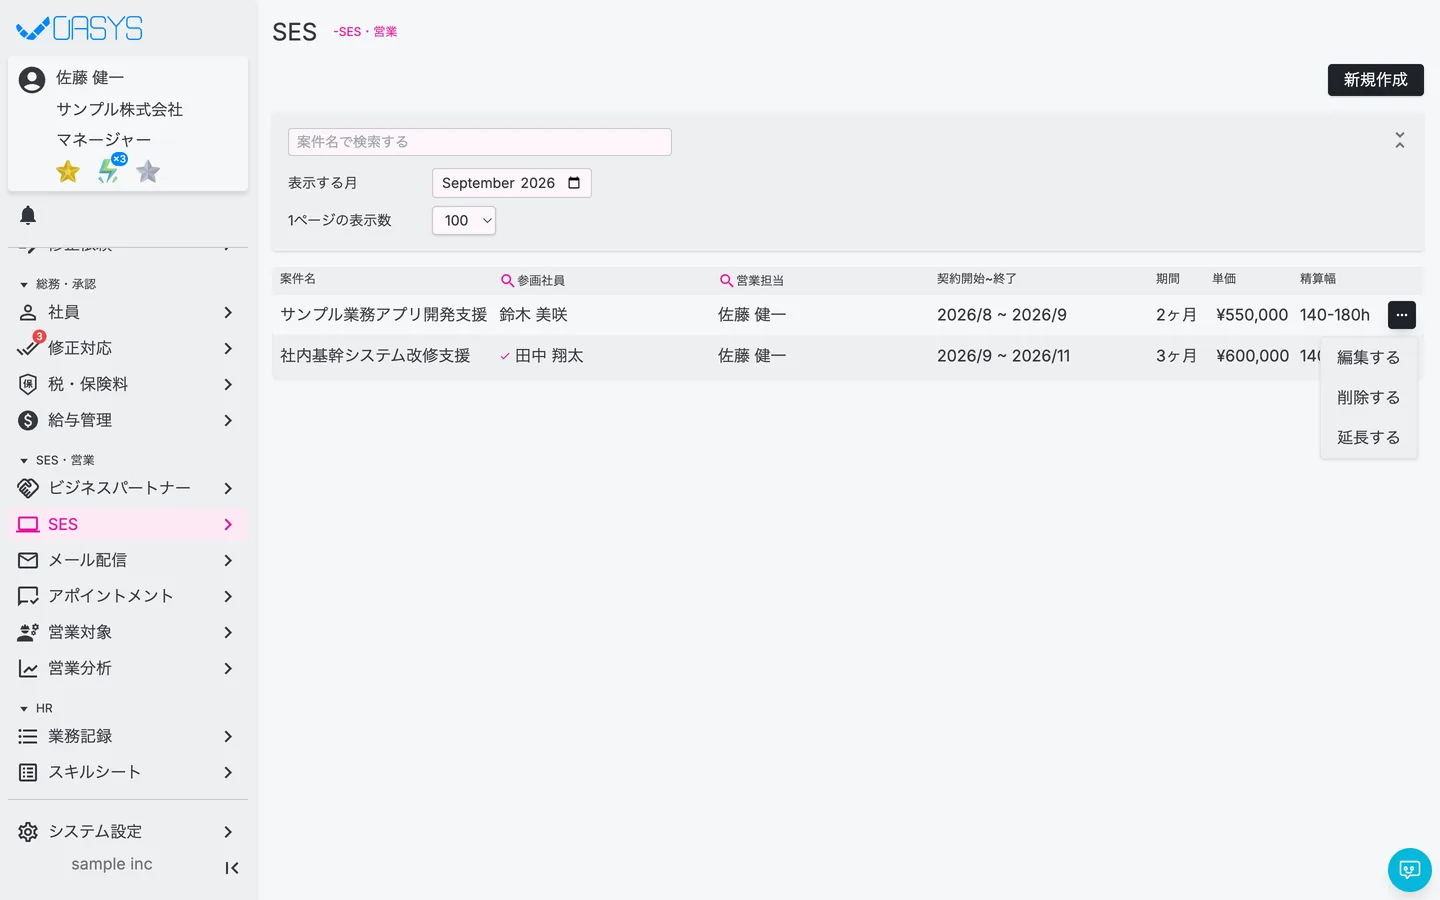Collapse the 総務・承認 section
Image resolution: width=1440 pixels, height=900 pixels.
pyautogui.click(x=24, y=285)
